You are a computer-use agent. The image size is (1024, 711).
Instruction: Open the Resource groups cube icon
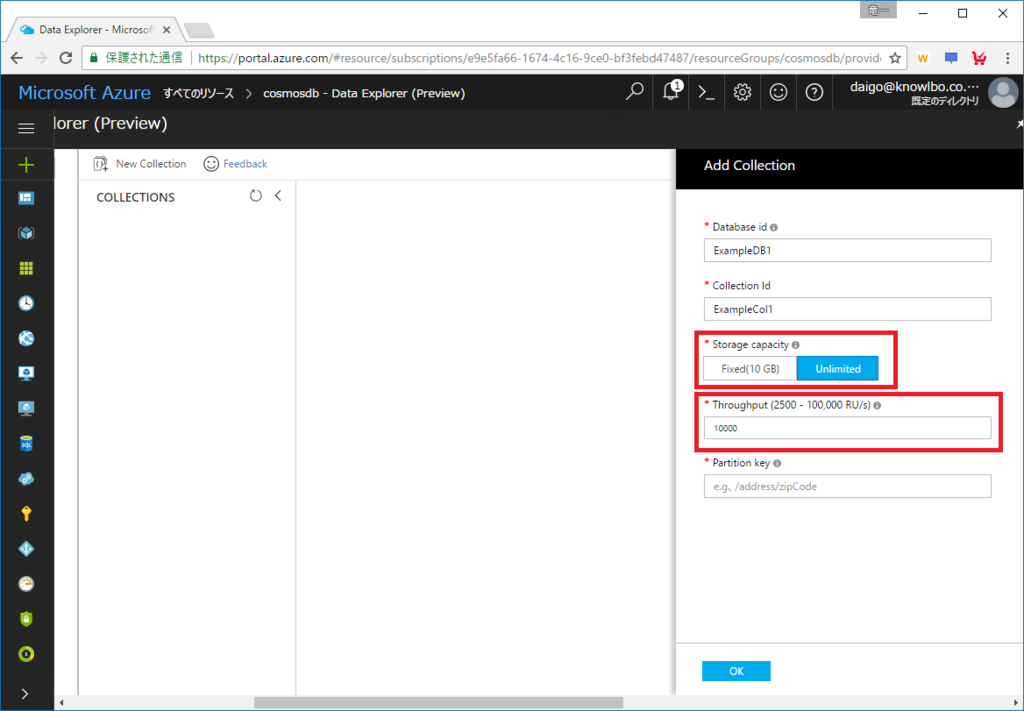click(26, 233)
